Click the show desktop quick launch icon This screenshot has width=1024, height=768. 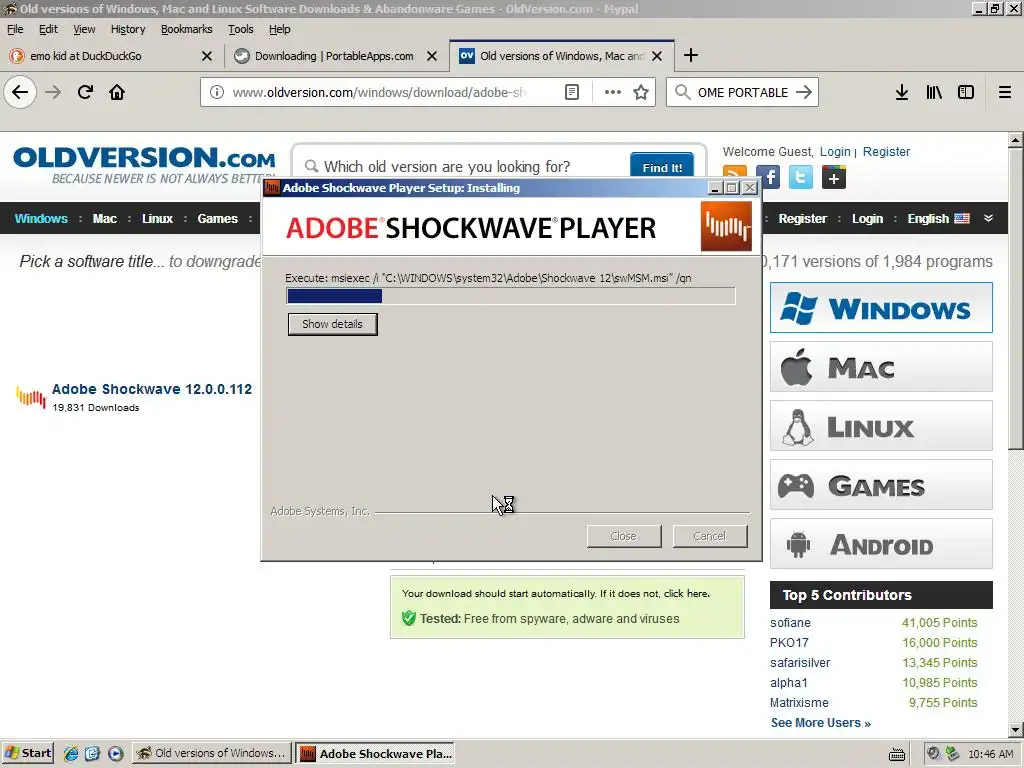[x=93, y=753]
